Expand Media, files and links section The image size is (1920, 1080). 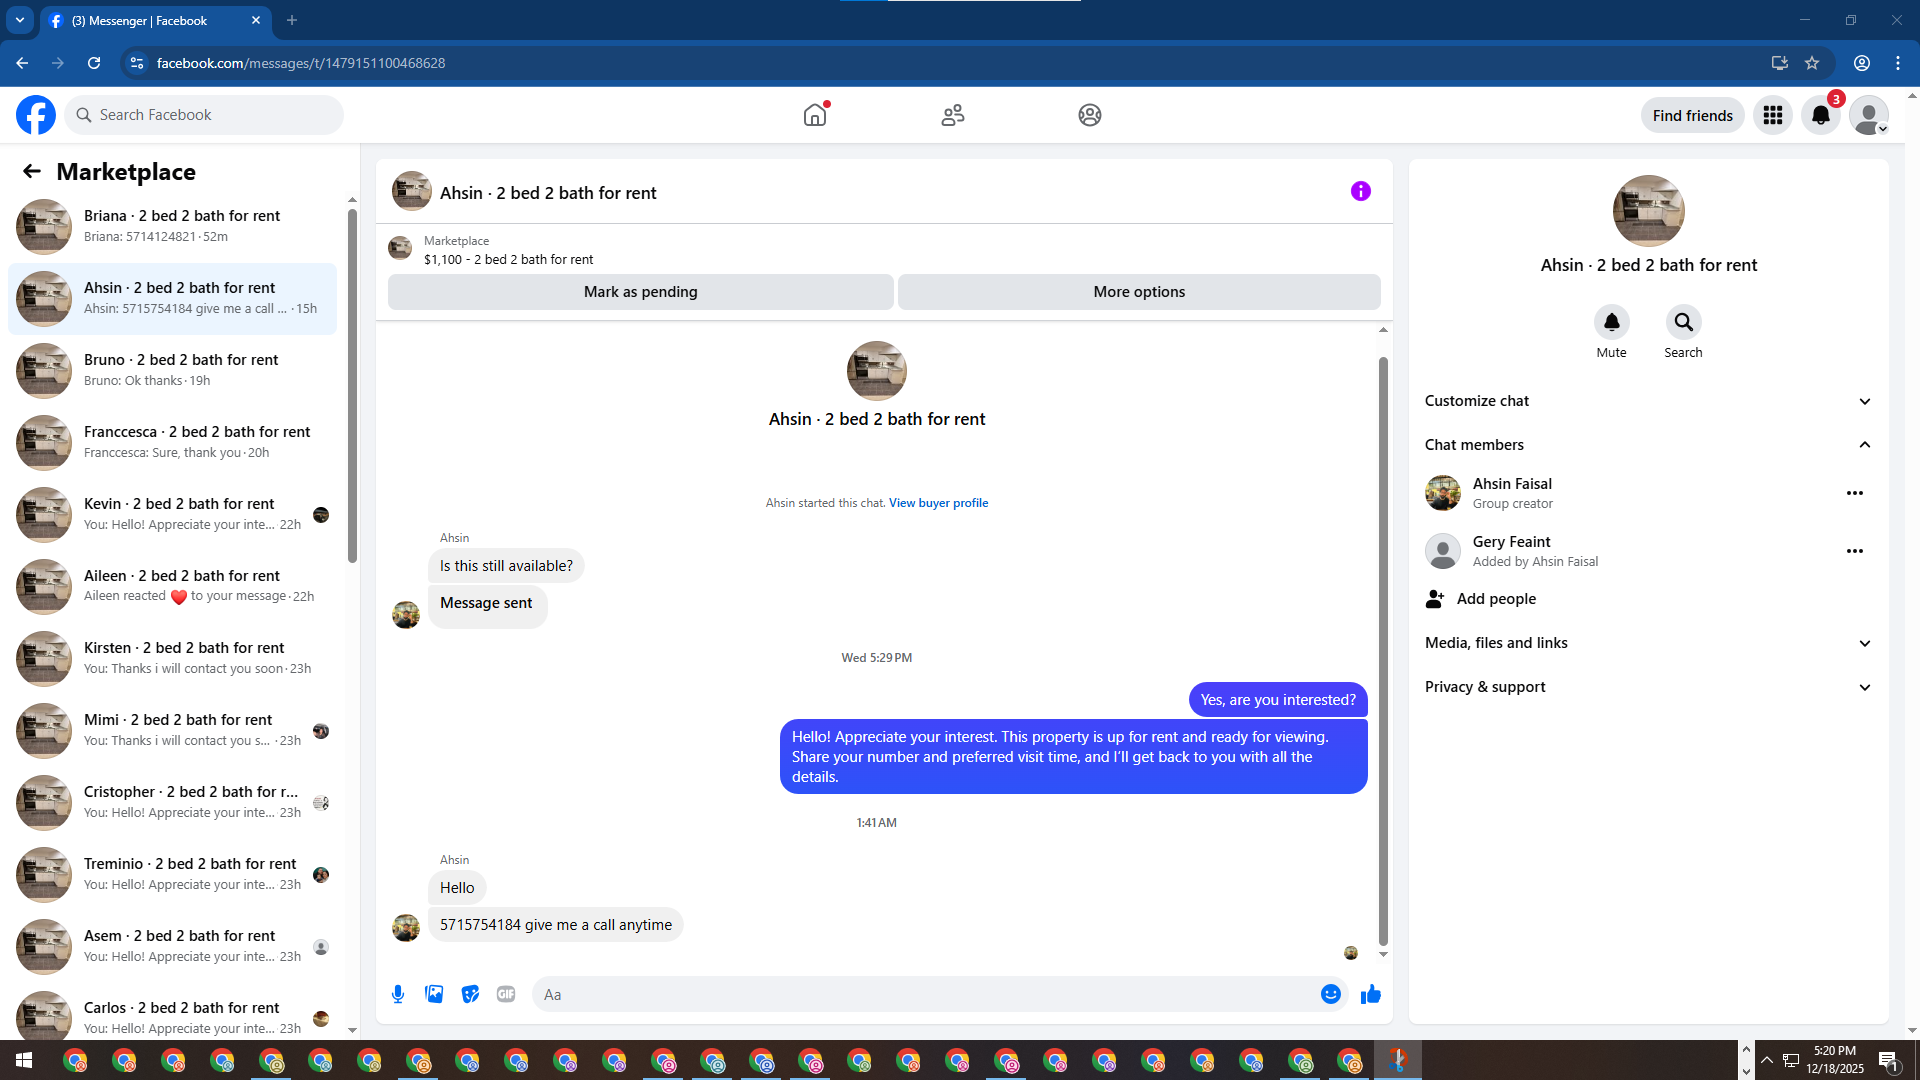(1648, 643)
